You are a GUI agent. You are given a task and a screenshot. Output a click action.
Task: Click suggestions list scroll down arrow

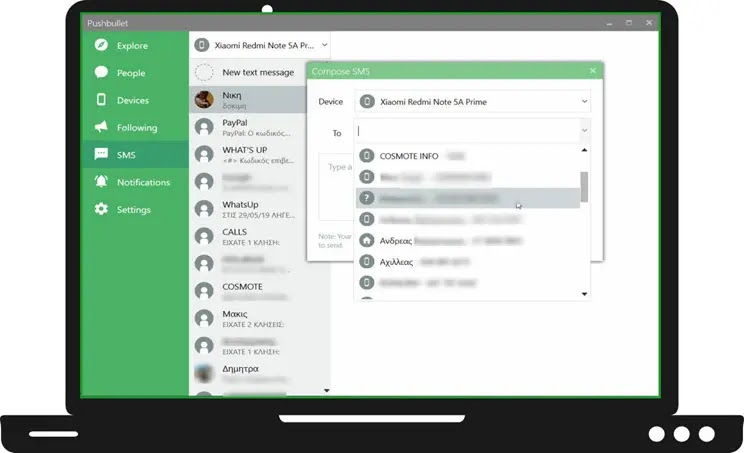click(584, 295)
